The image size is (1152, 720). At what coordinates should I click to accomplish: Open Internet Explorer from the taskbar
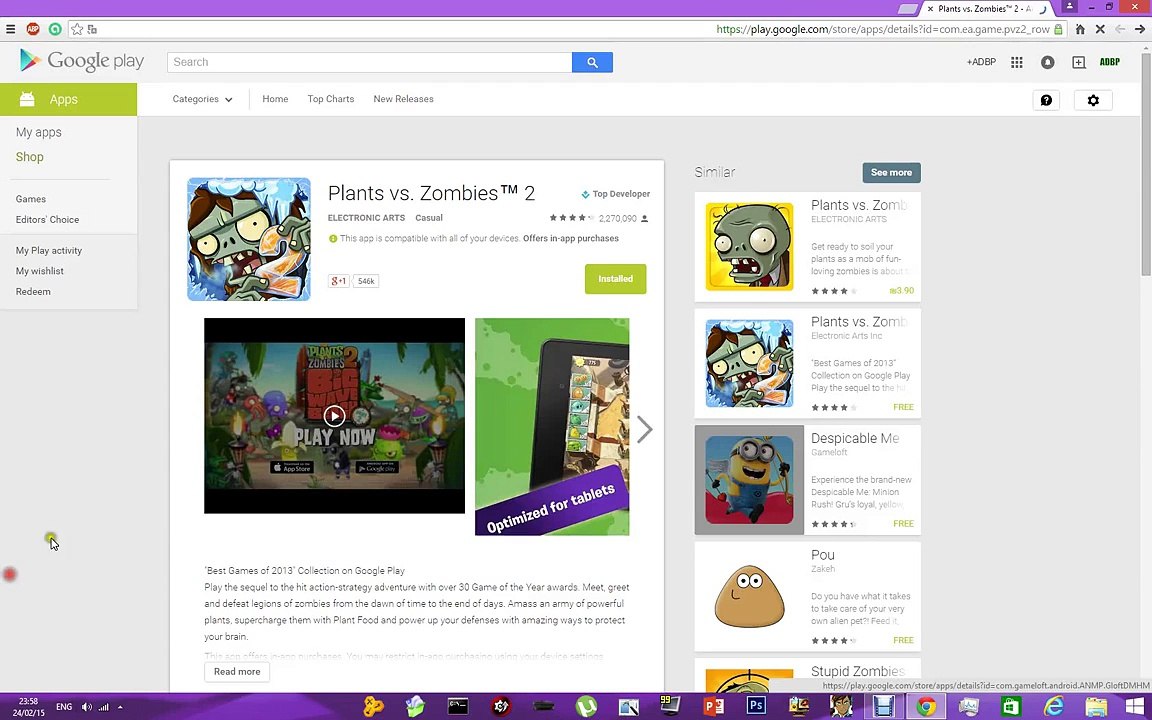click(x=1054, y=707)
